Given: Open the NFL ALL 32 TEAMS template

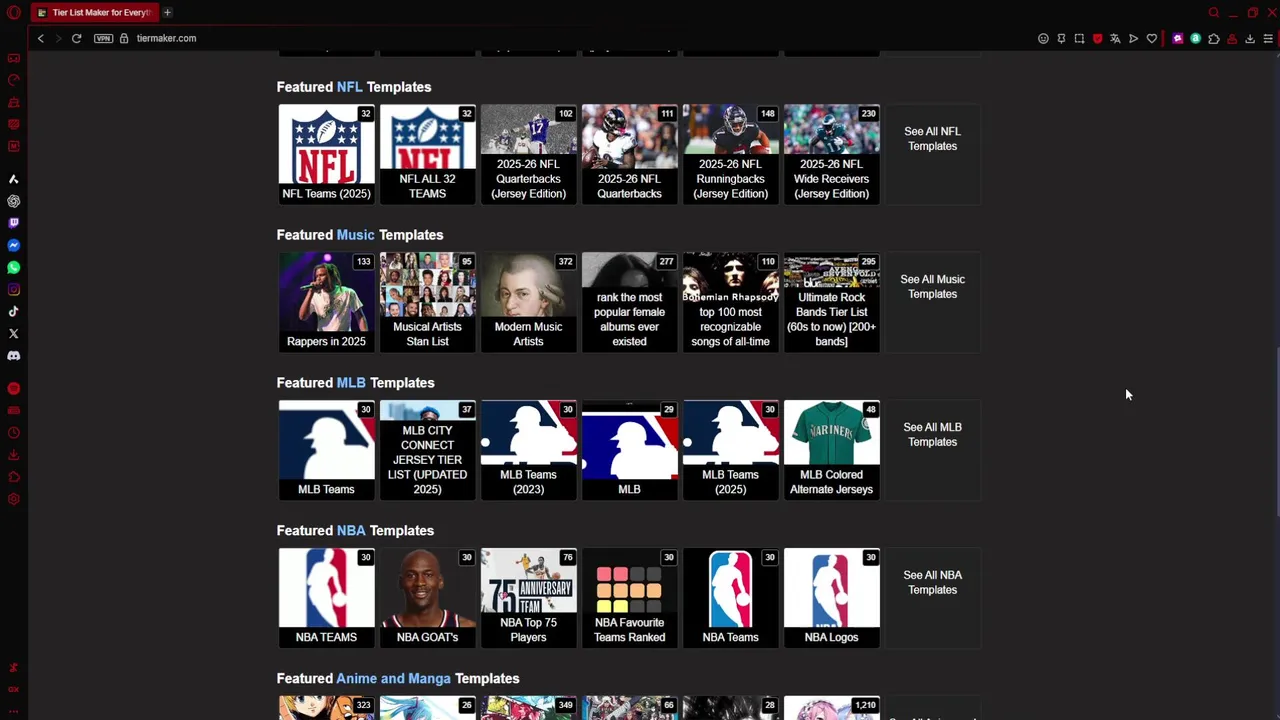Looking at the screenshot, I should click(427, 154).
